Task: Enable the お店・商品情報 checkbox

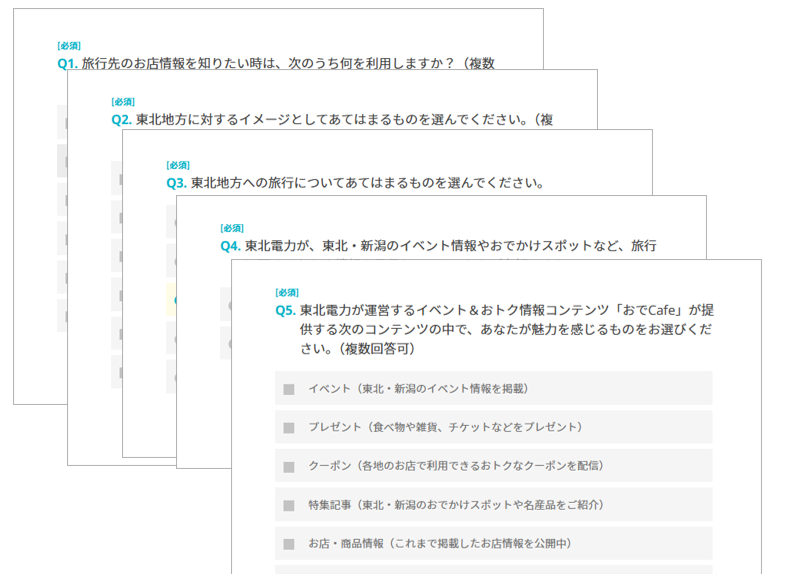Action: pos(289,544)
